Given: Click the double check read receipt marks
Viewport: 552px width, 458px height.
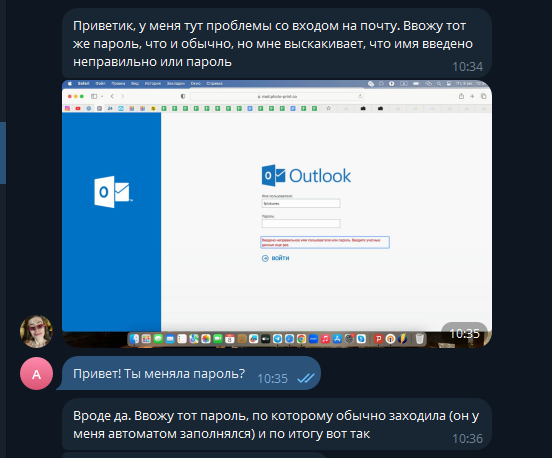Looking at the screenshot, I should [x=306, y=379].
